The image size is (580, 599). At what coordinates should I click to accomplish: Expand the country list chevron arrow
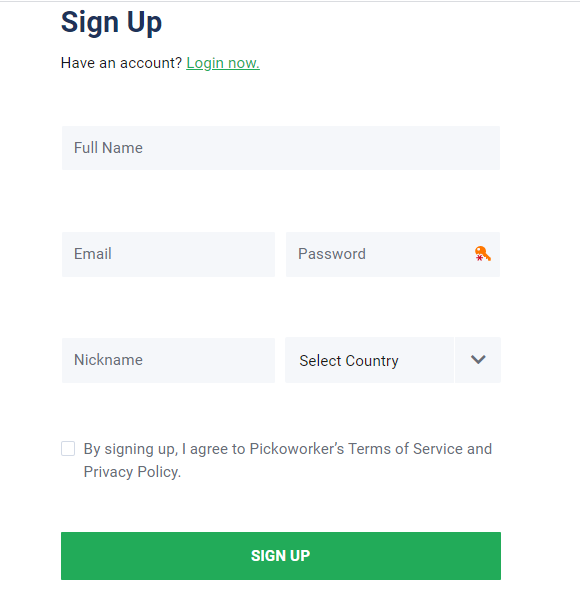[x=478, y=359]
